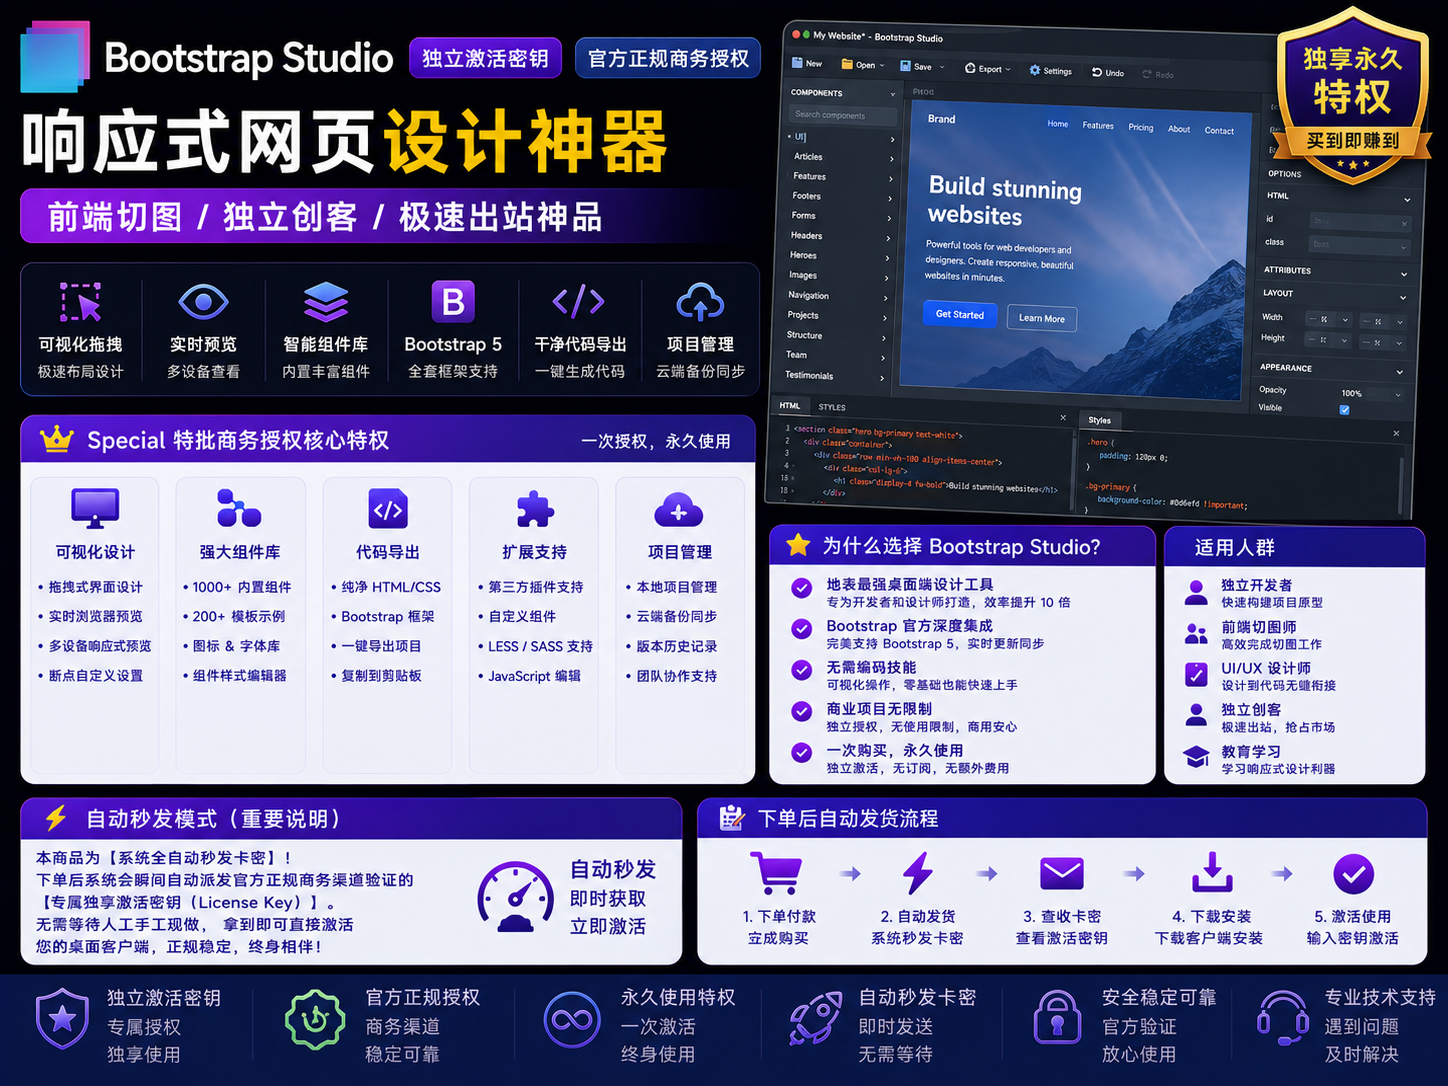Expand the Testimonials component group

(881, 377)
